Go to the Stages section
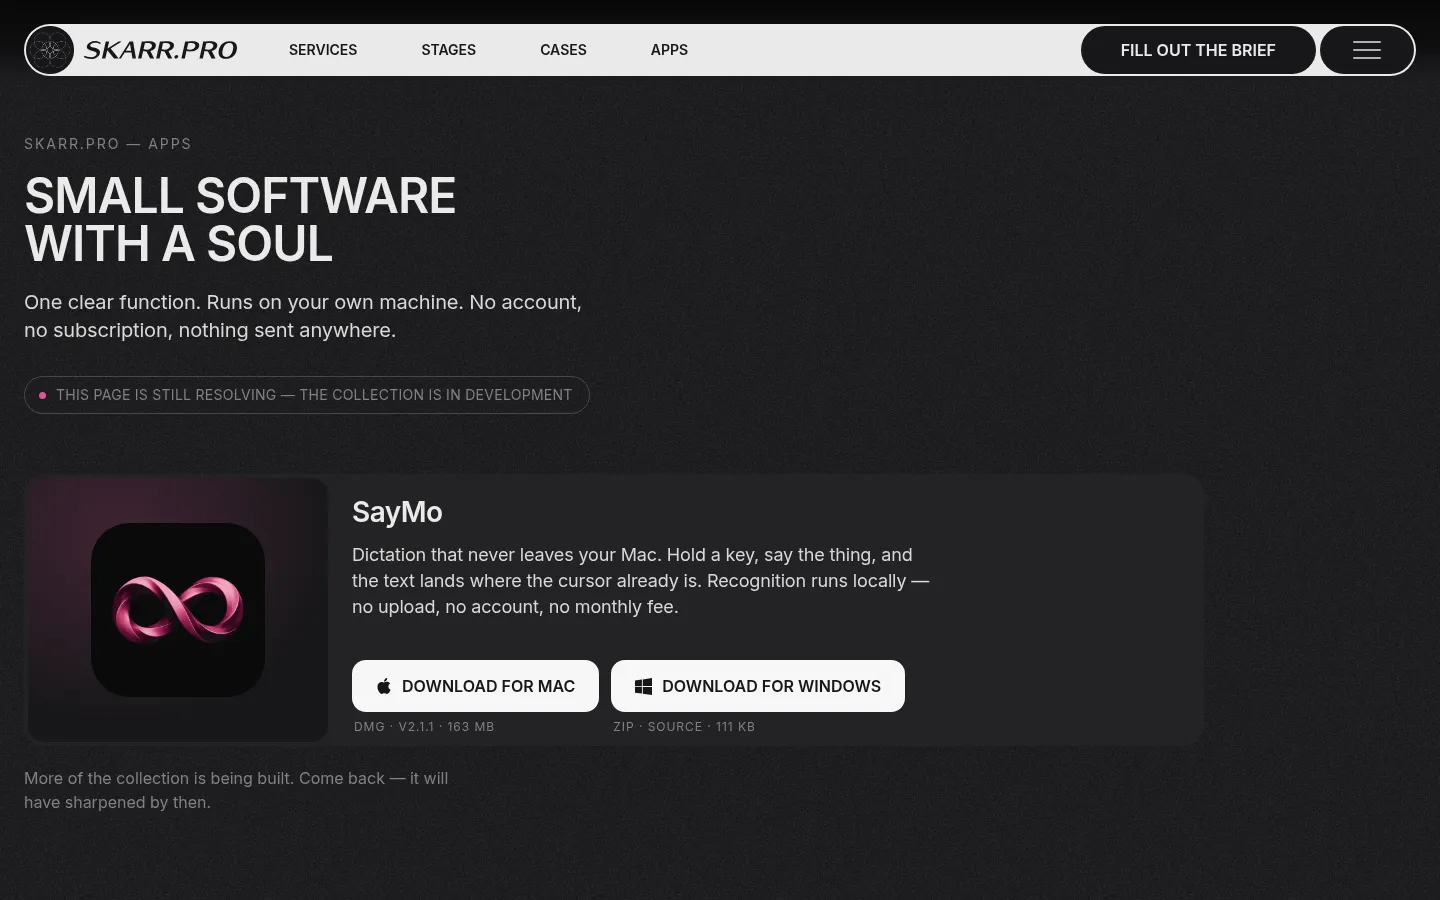Image resolution: width=1440 pixels, height=900 pixels. [x=448, y=50]
